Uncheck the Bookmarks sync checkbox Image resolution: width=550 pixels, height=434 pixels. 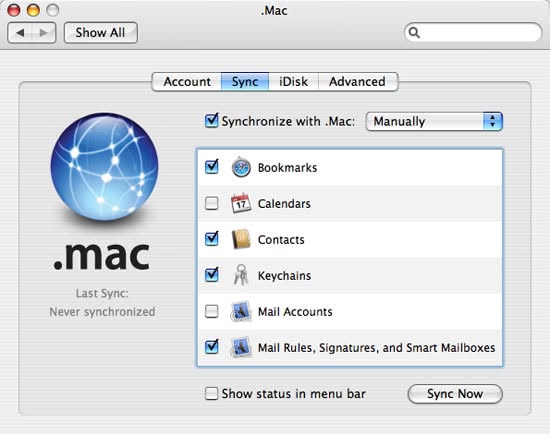point(212,167)
